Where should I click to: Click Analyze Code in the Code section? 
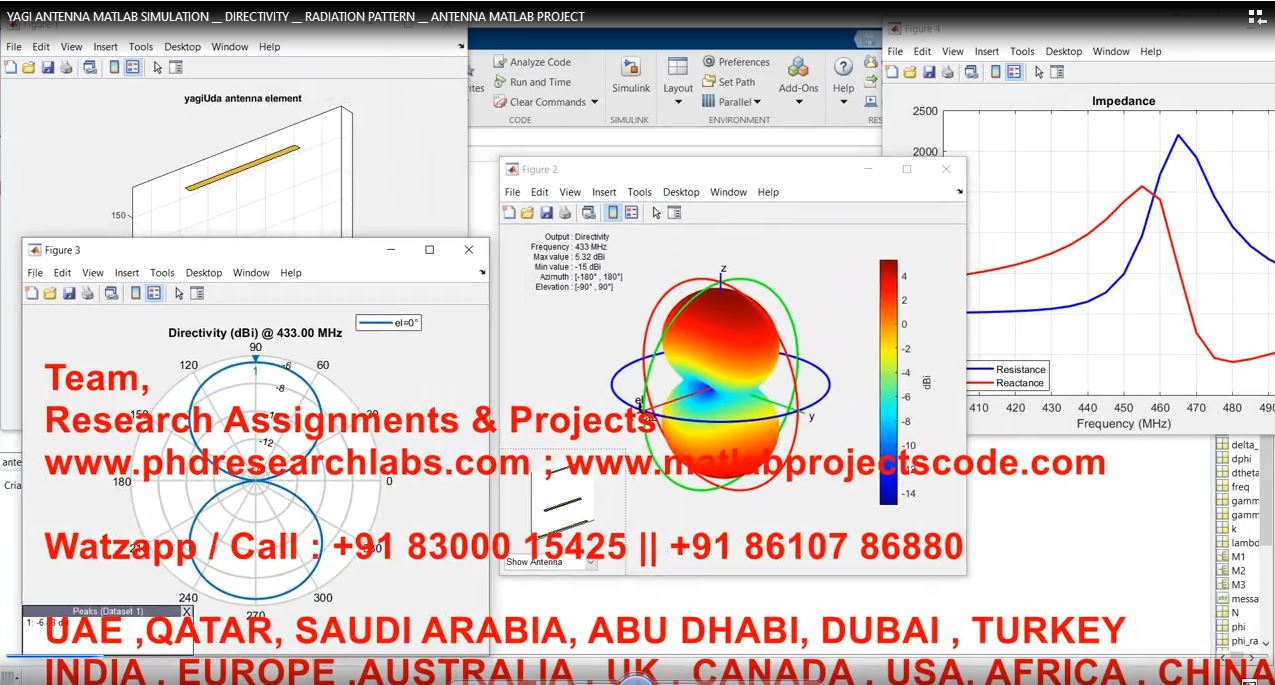pyautogui.click(x=532, y=62)
